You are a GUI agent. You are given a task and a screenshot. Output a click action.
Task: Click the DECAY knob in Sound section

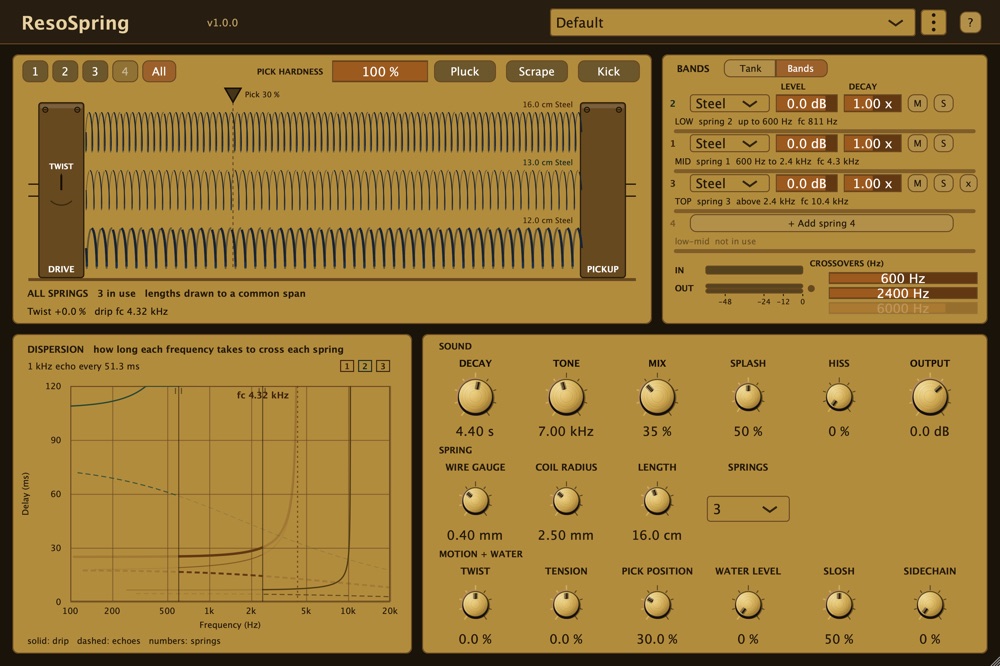point(475,397)
